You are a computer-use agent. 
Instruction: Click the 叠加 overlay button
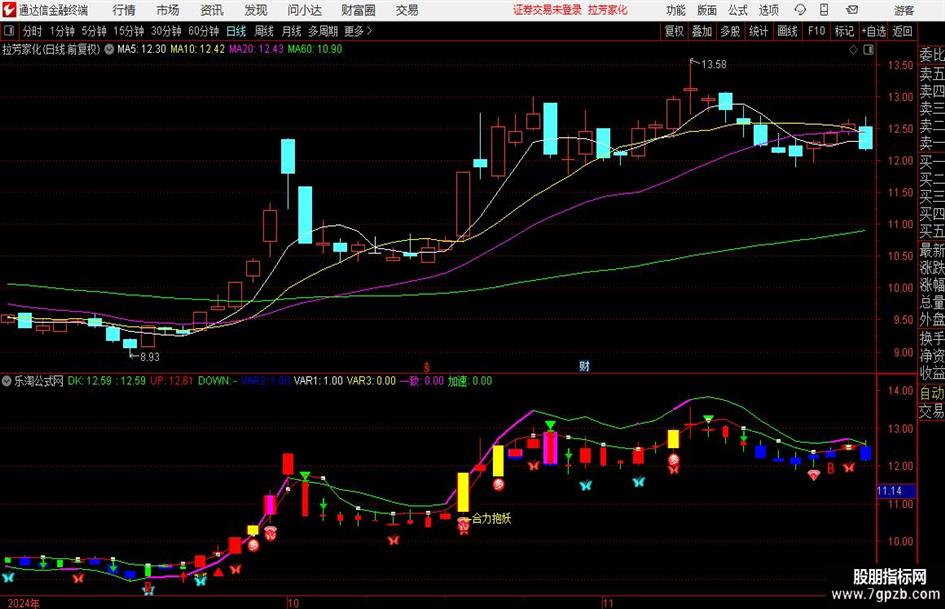tap(702, 31)
